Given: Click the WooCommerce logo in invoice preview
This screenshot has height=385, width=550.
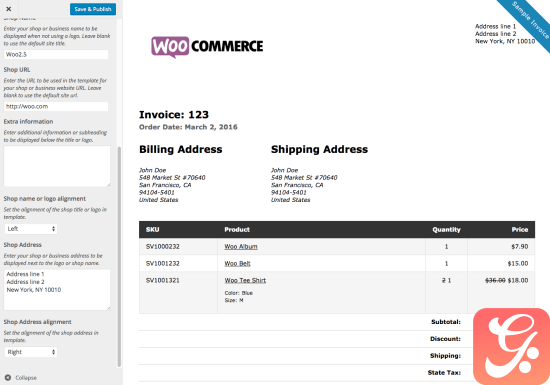Looking at the screenshot, I should coord(207,47).
